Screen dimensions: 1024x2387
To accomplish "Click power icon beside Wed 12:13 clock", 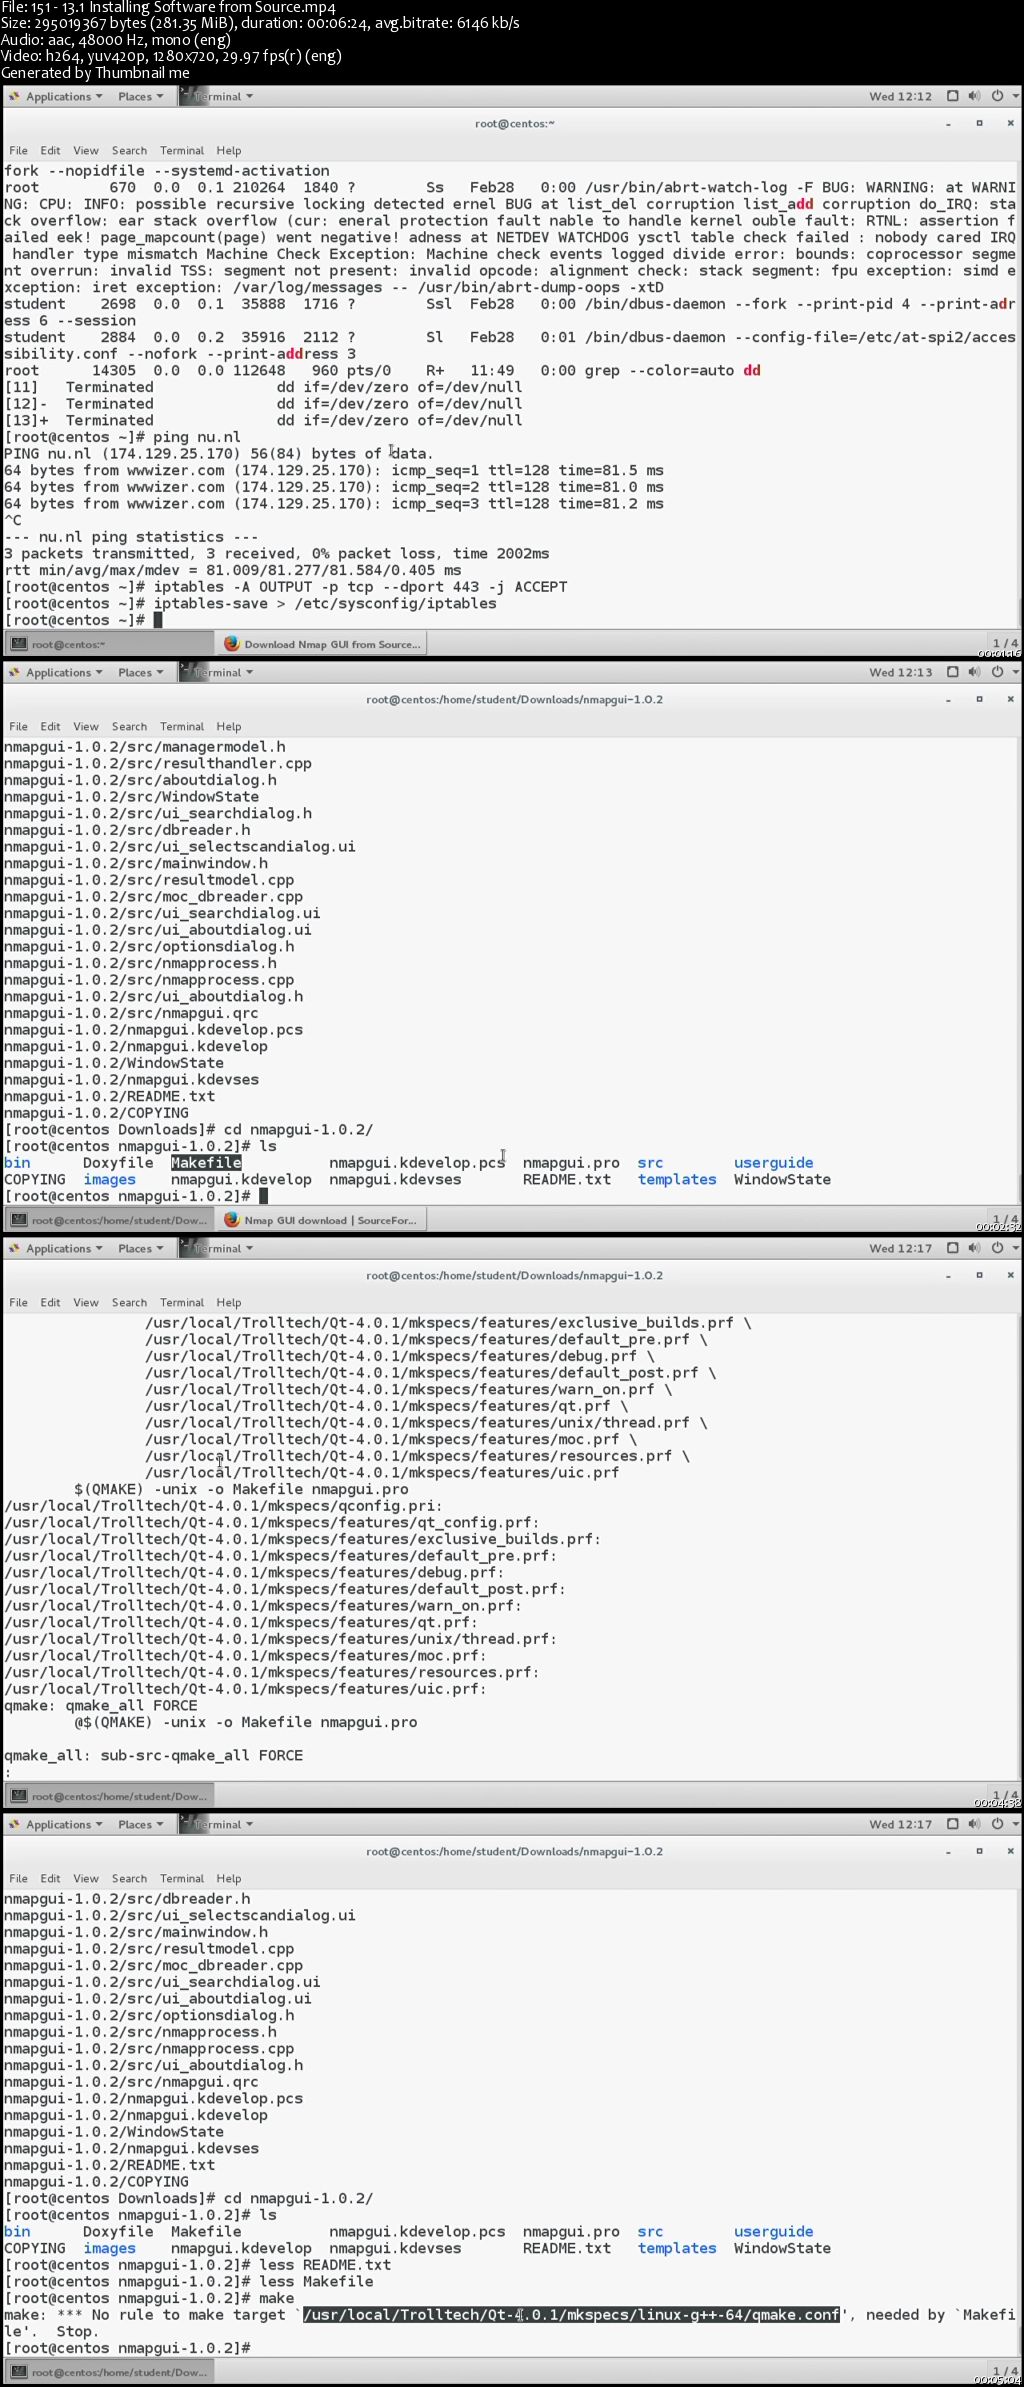I will pyautogui.click(x=997, y=673).
